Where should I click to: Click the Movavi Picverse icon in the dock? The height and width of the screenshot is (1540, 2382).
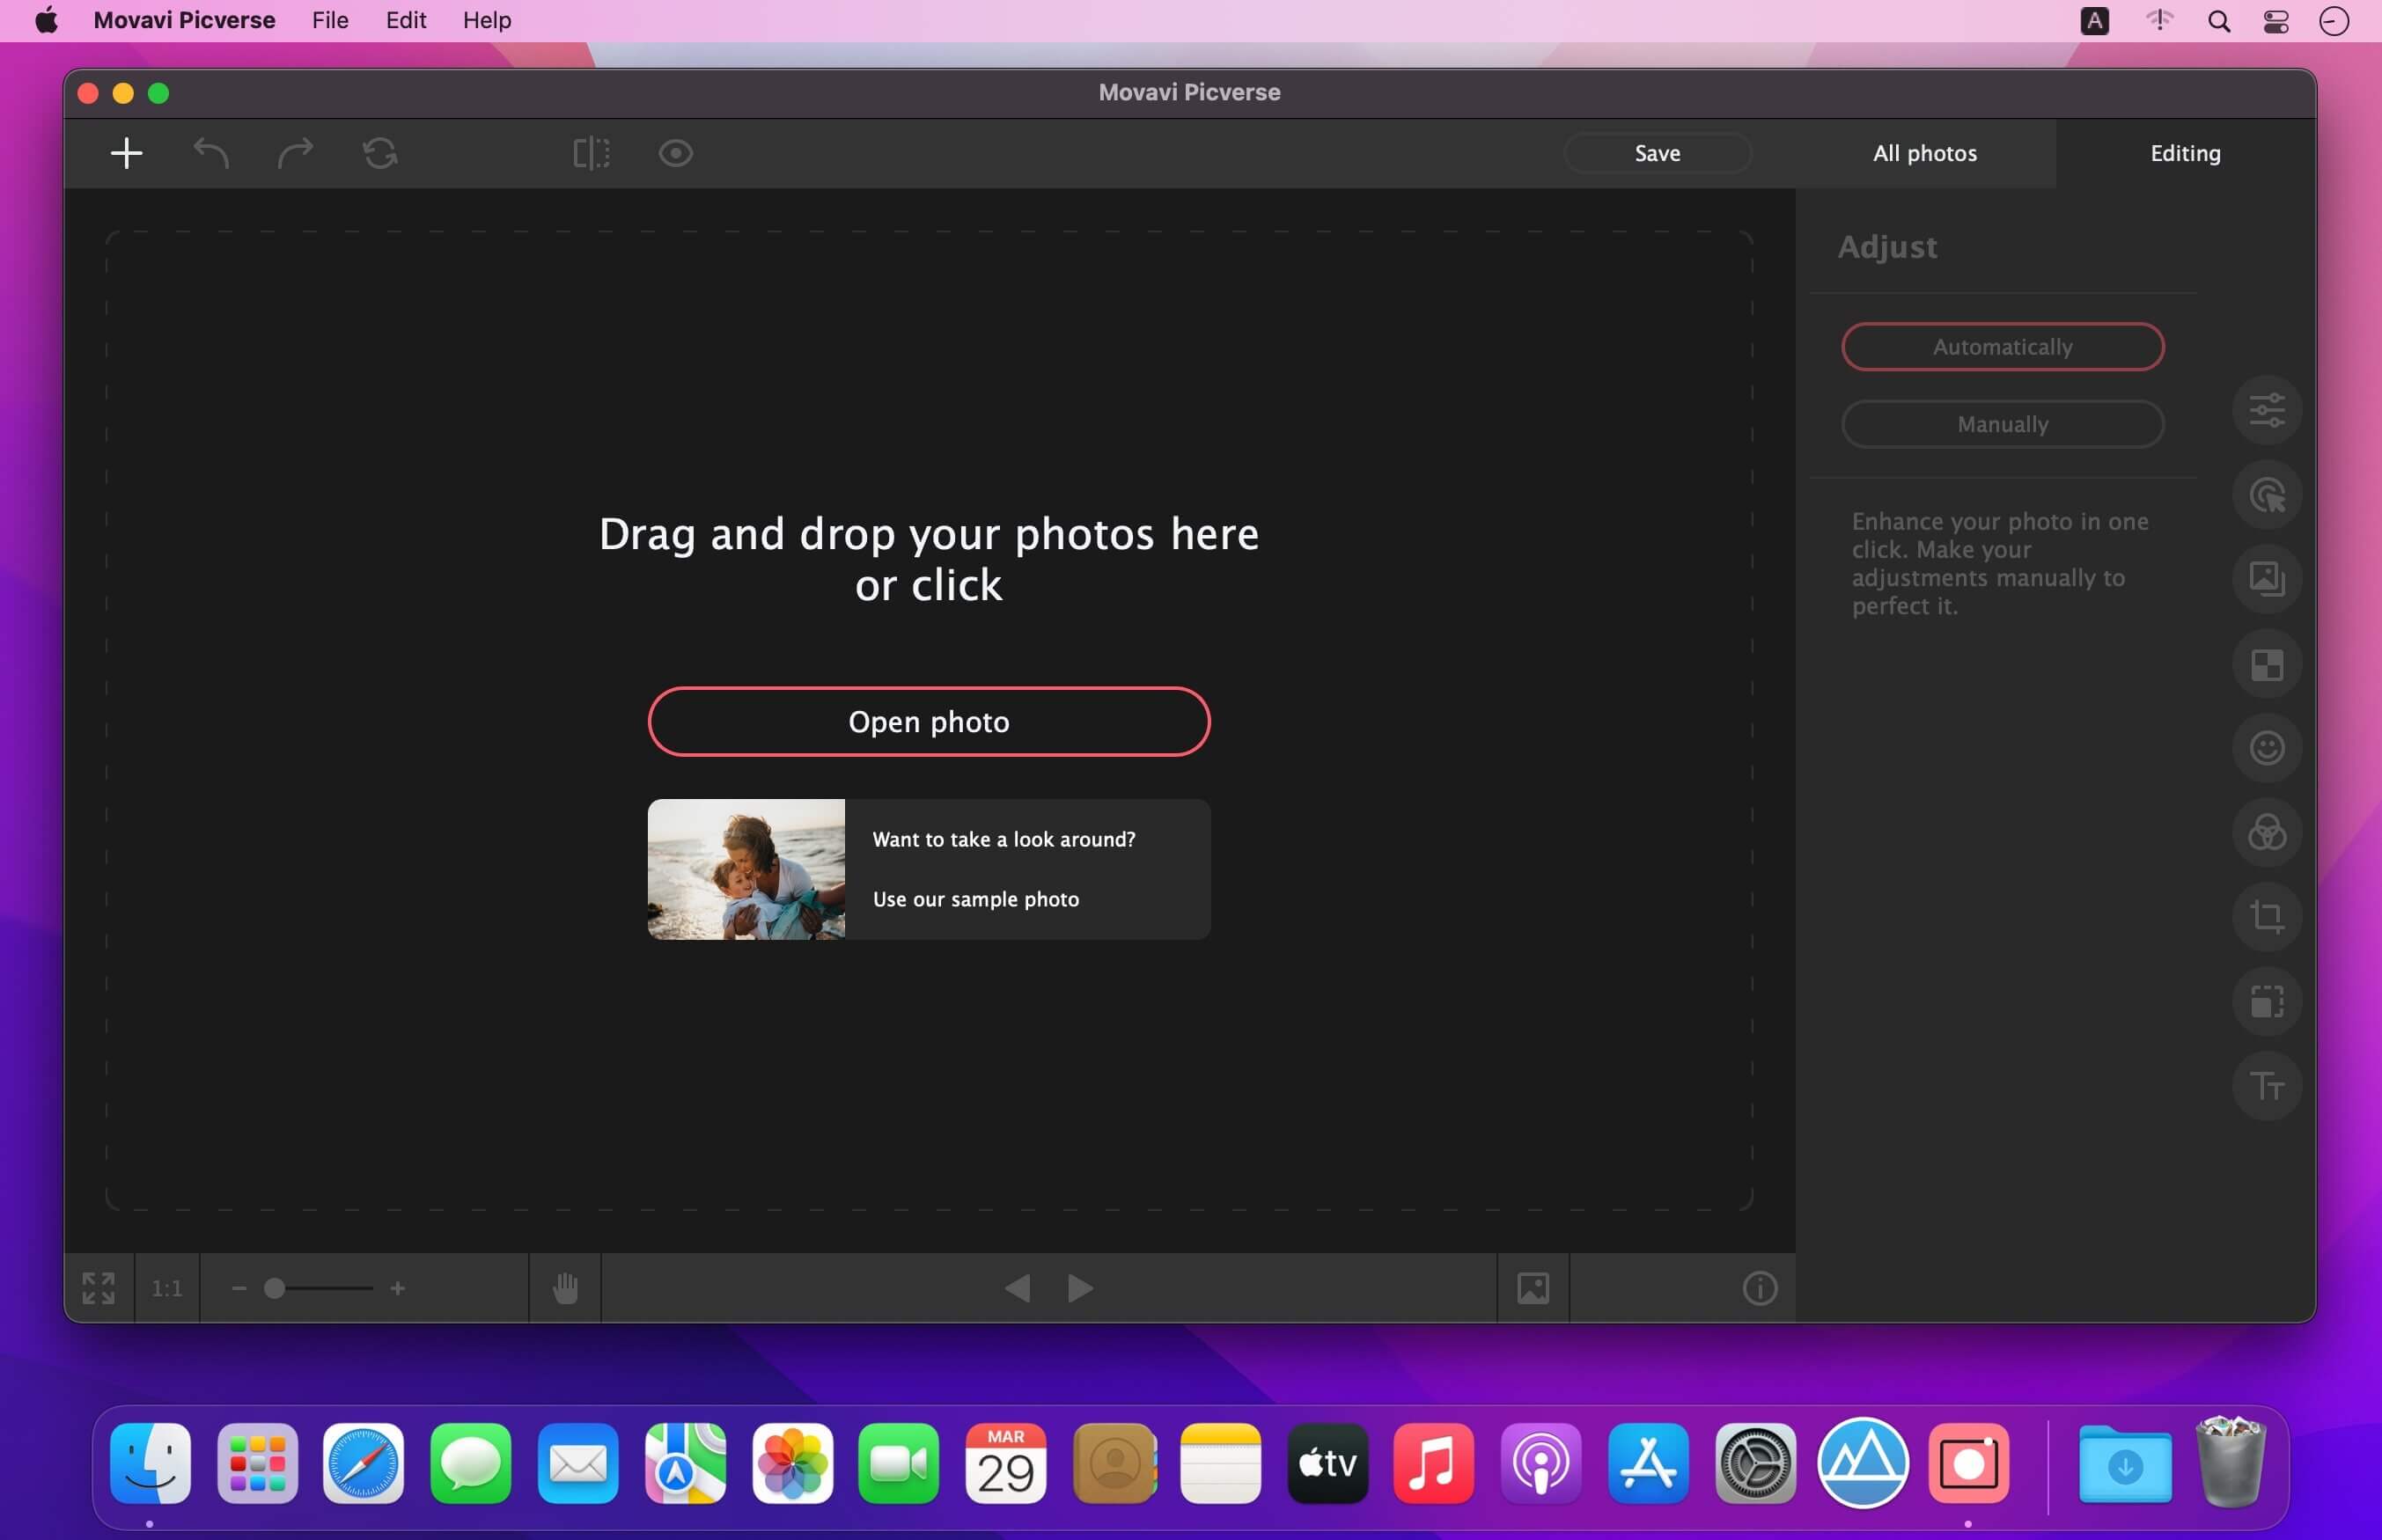click(x=1969, y=1463)
